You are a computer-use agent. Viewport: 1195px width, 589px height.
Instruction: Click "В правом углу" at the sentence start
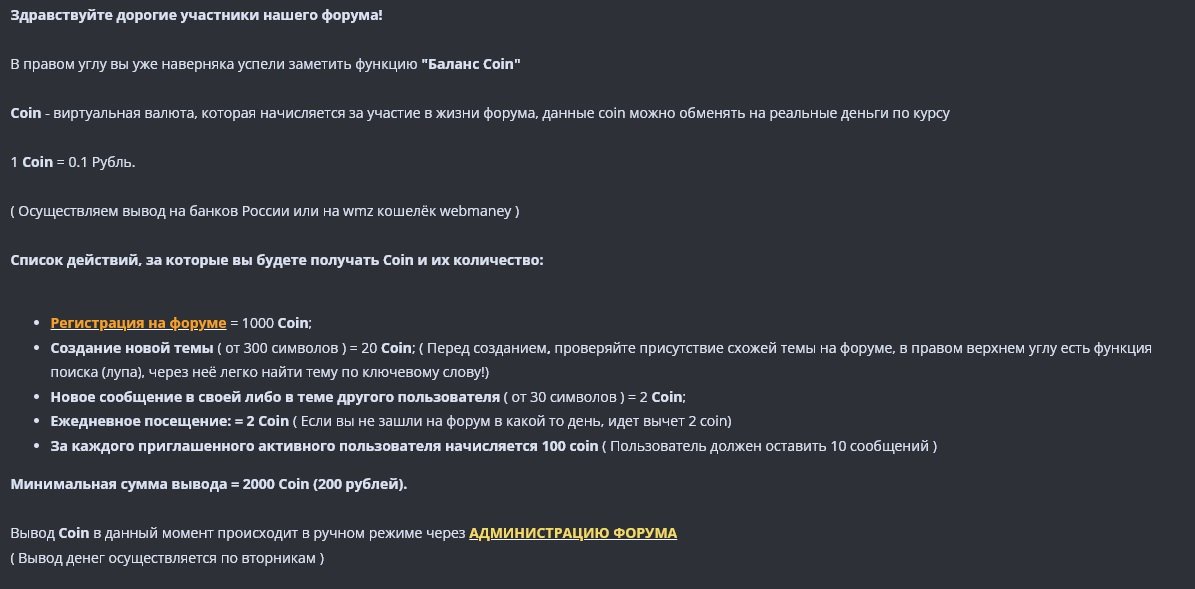[56, 64]
